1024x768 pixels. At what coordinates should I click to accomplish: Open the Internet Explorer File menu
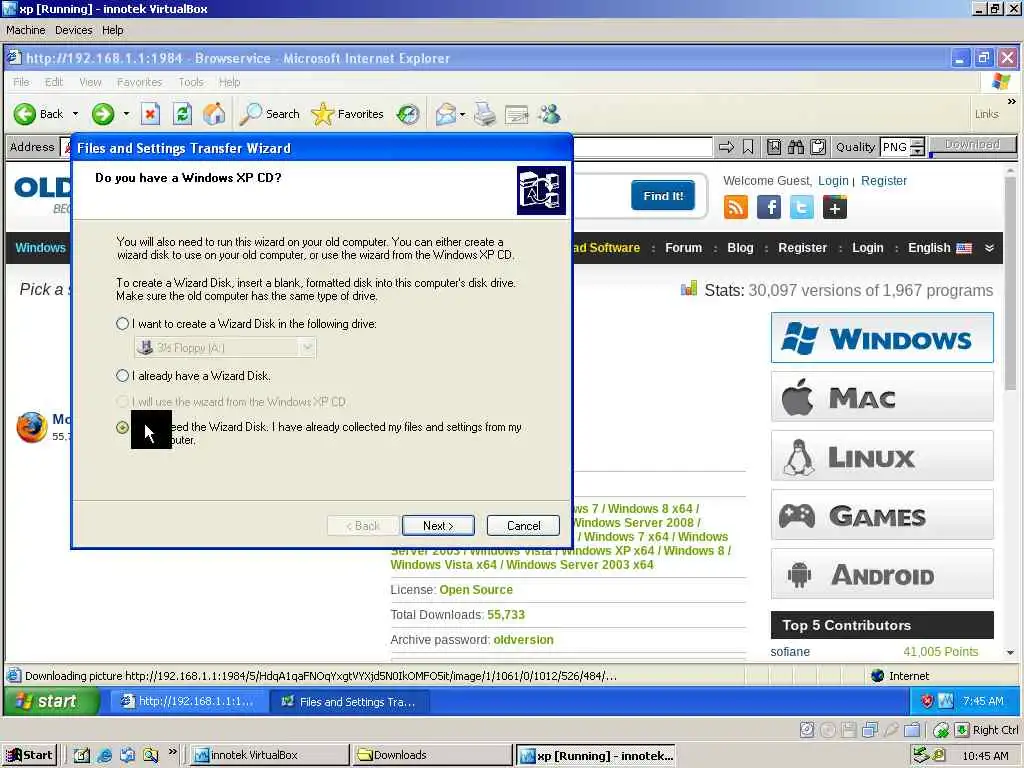[x=22, y=82]
